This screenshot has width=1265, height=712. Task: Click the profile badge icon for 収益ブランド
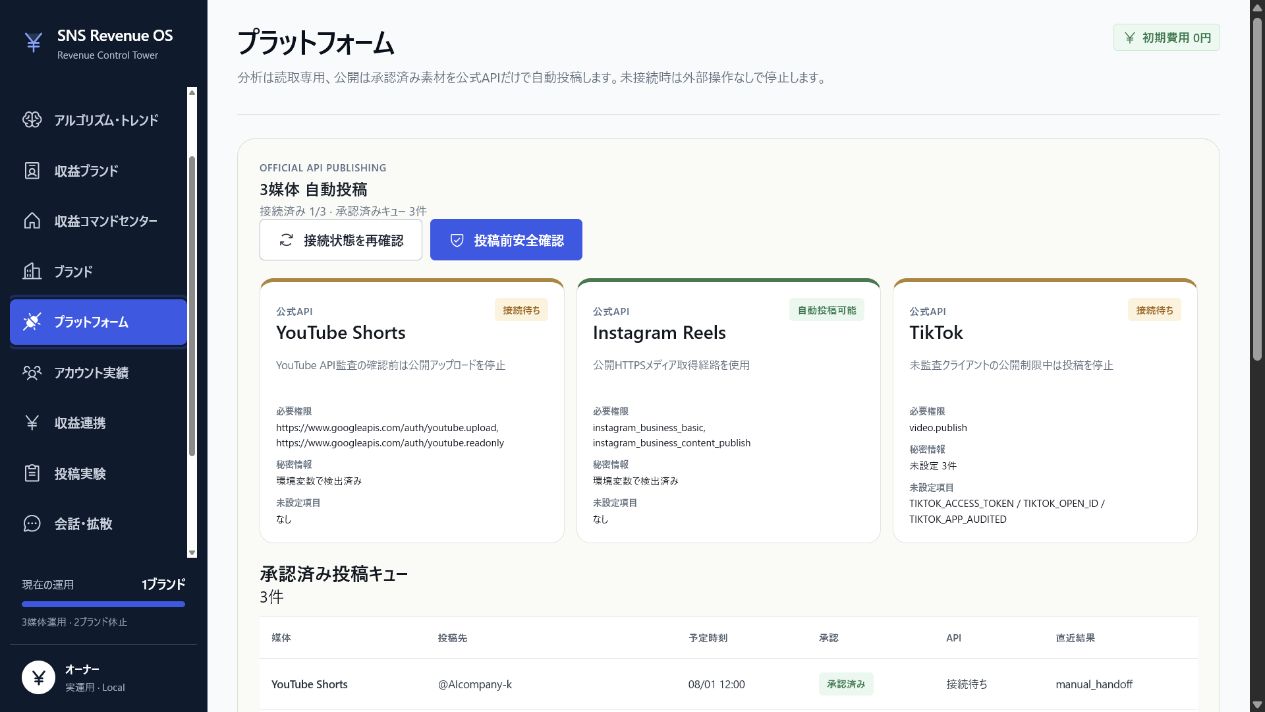[x=32, y=170]
